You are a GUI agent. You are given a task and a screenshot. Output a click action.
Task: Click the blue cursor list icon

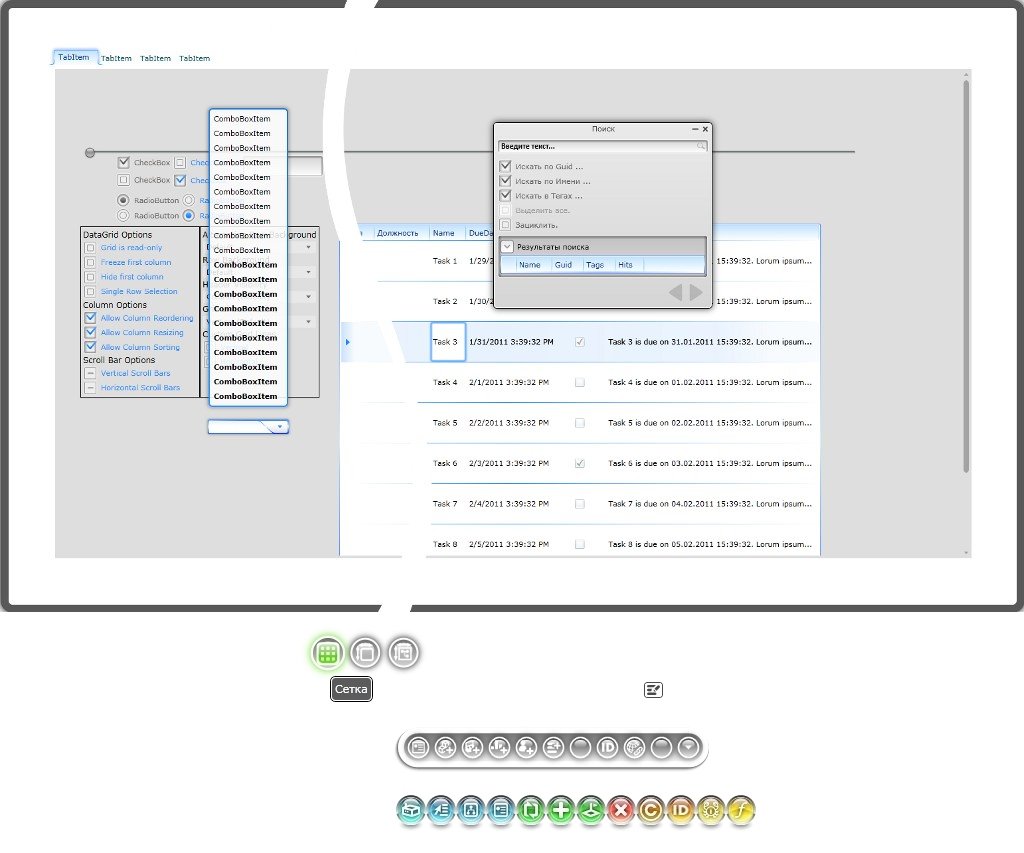point(441,811)
